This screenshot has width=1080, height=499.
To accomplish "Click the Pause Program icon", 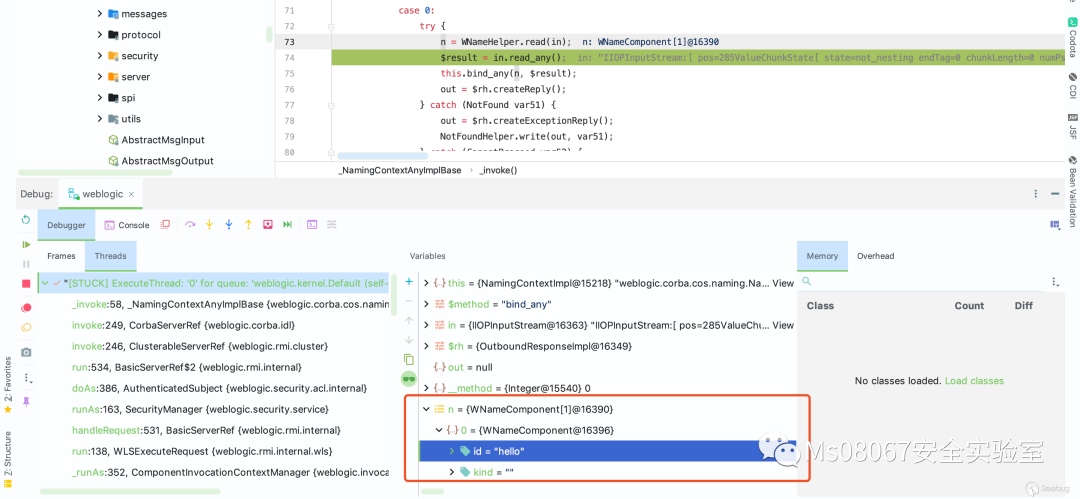I will tap(26, 264).
